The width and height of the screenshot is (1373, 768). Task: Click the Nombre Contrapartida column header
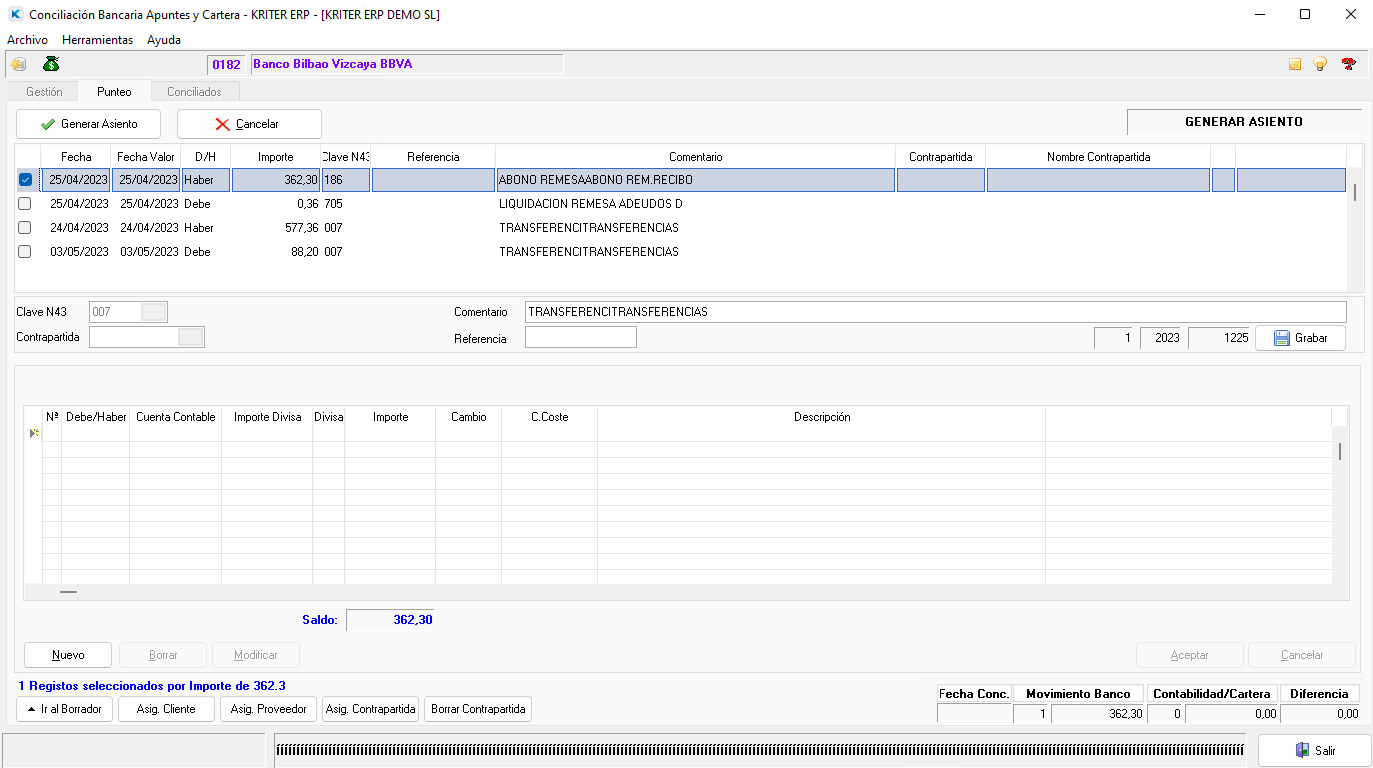1098,157
